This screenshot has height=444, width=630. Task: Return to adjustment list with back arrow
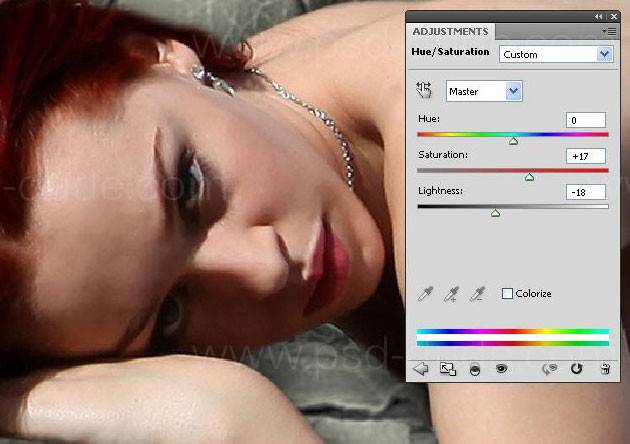(421, 368)
